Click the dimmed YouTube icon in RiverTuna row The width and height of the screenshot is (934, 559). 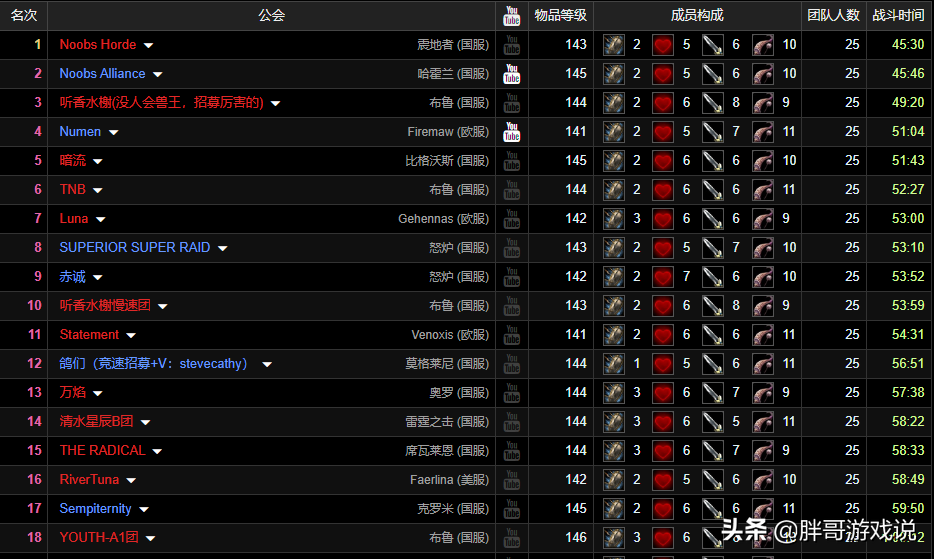(511, 480)
